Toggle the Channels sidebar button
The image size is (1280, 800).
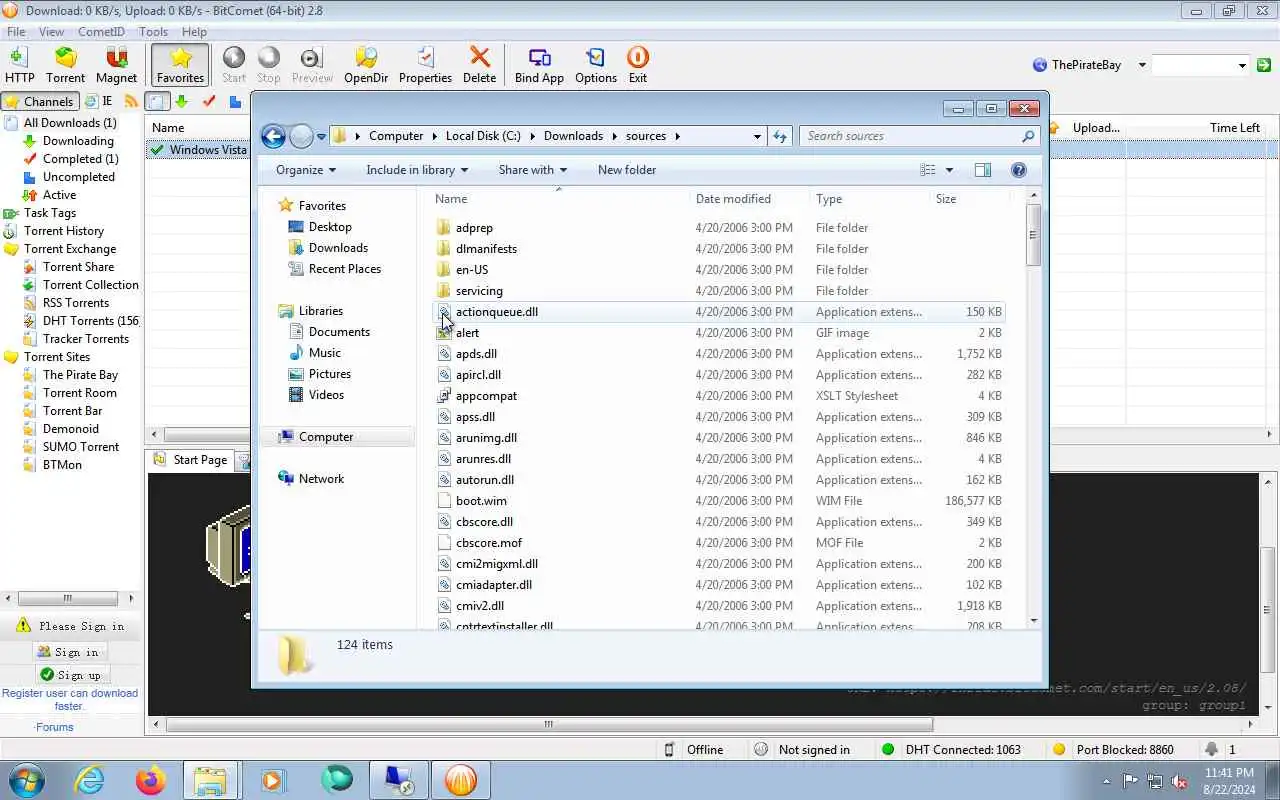(40, 101)
